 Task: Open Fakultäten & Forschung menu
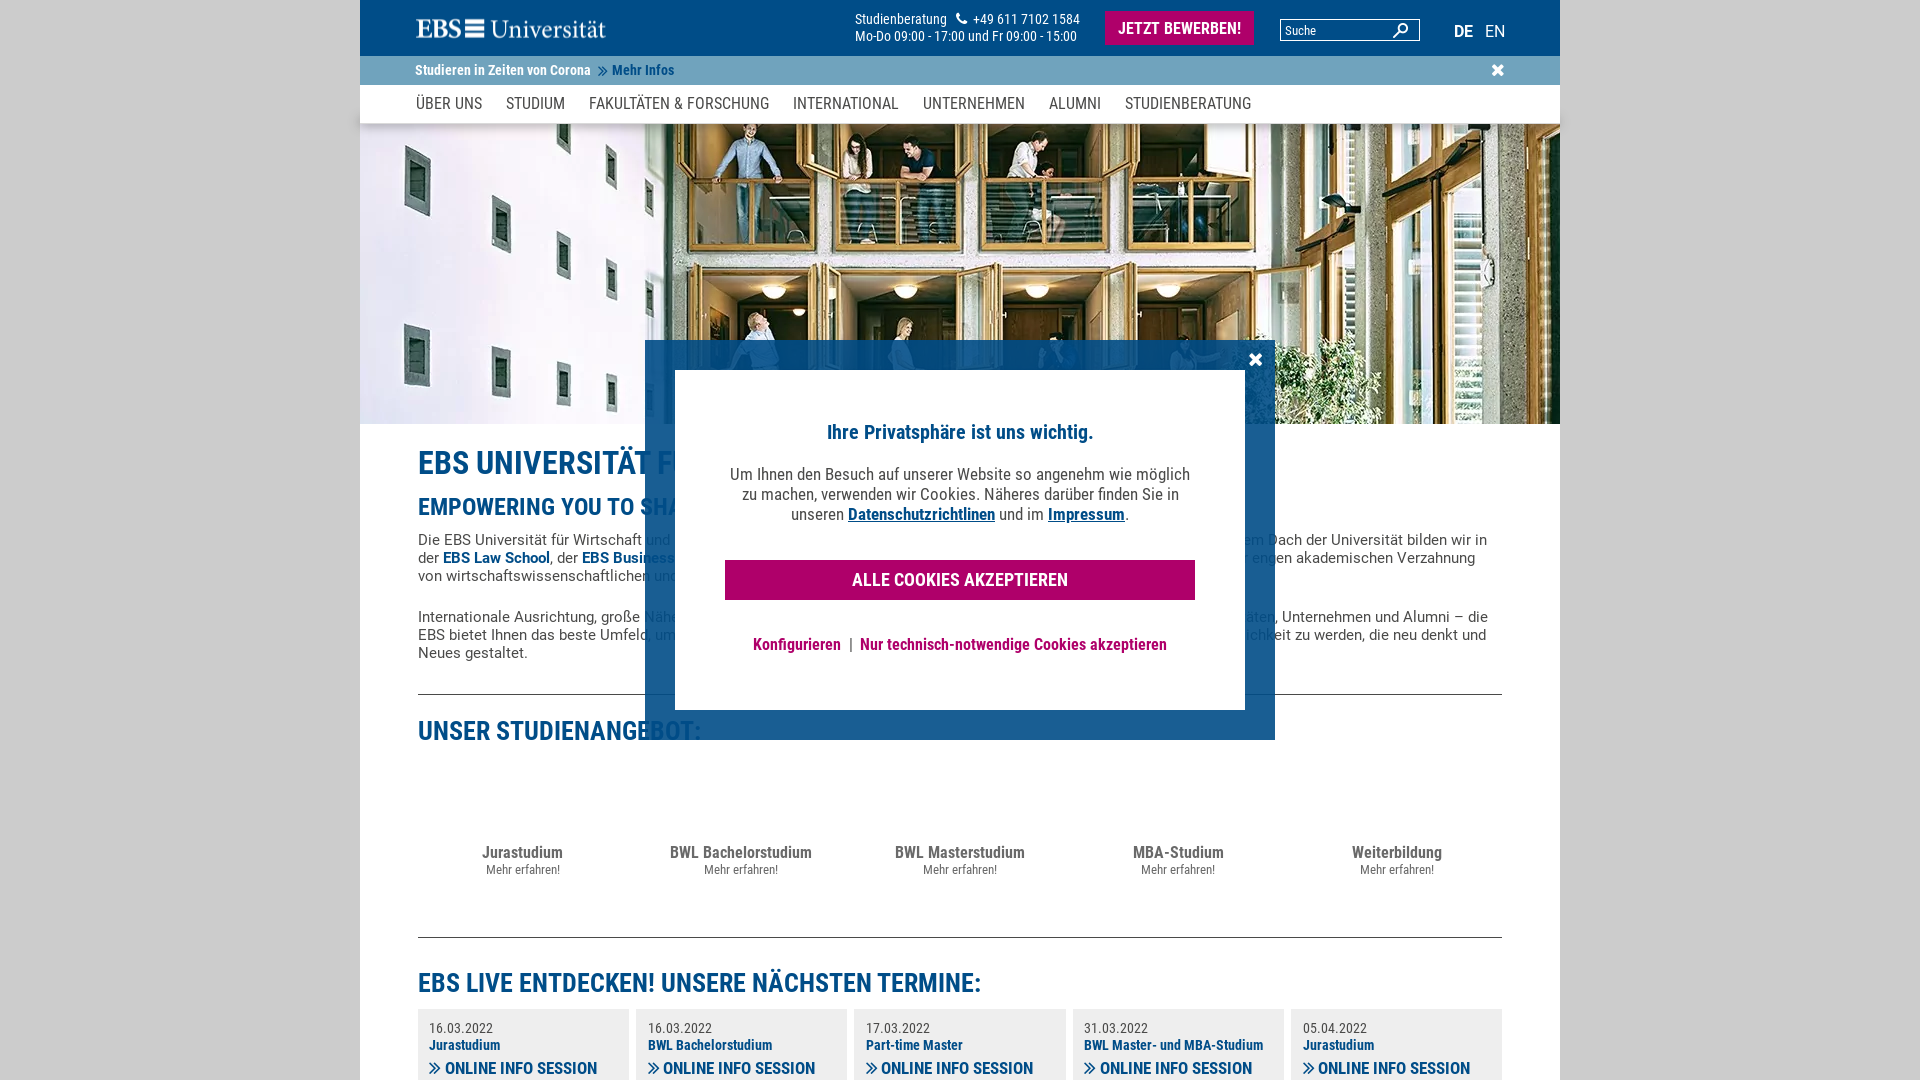click(x=679, y=104)
